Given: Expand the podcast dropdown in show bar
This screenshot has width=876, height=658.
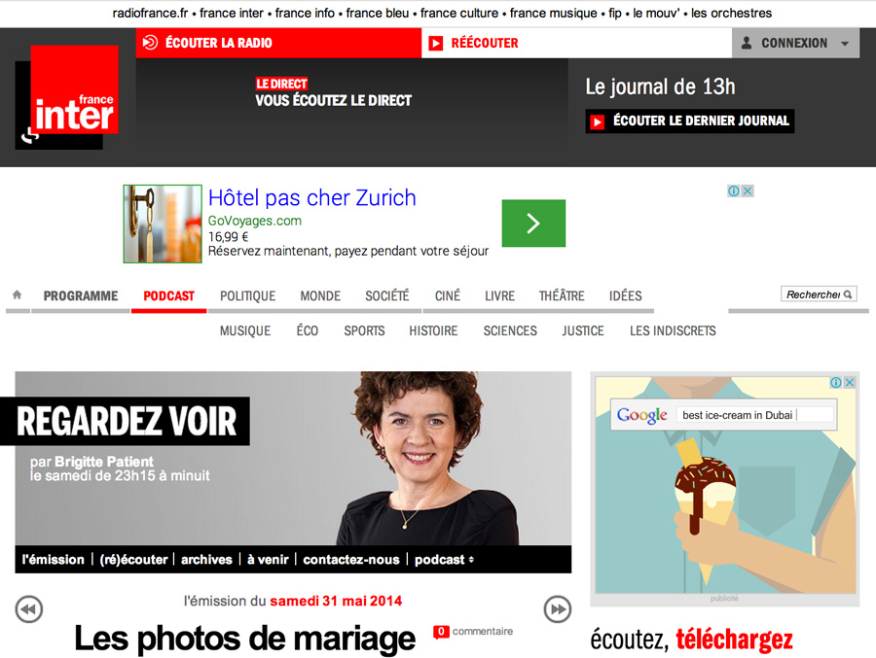Looking at the screenshot, I should (x=472, y=560).
